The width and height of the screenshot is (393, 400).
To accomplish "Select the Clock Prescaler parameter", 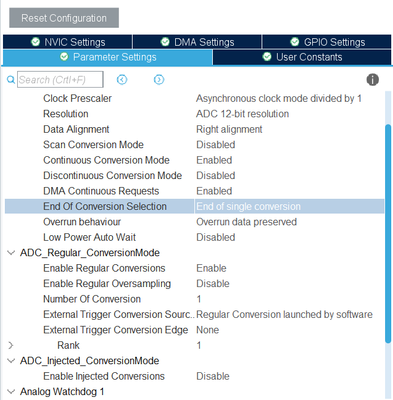I will pos(77,98).
